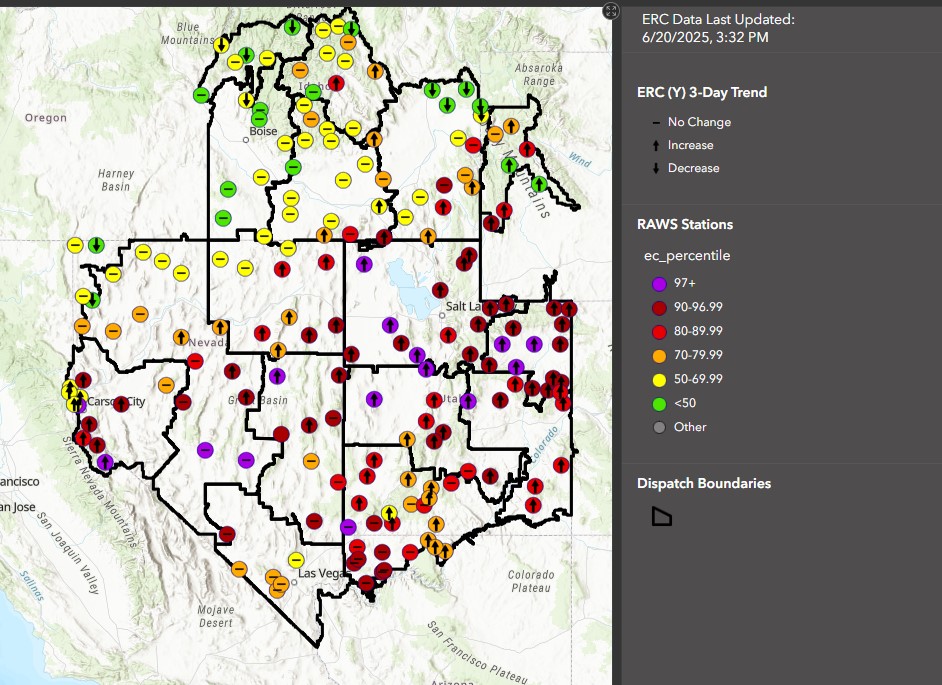942x685 pixels.
Task: Open dark red station on Great Salt Lake's east shore
Action: 440,290
